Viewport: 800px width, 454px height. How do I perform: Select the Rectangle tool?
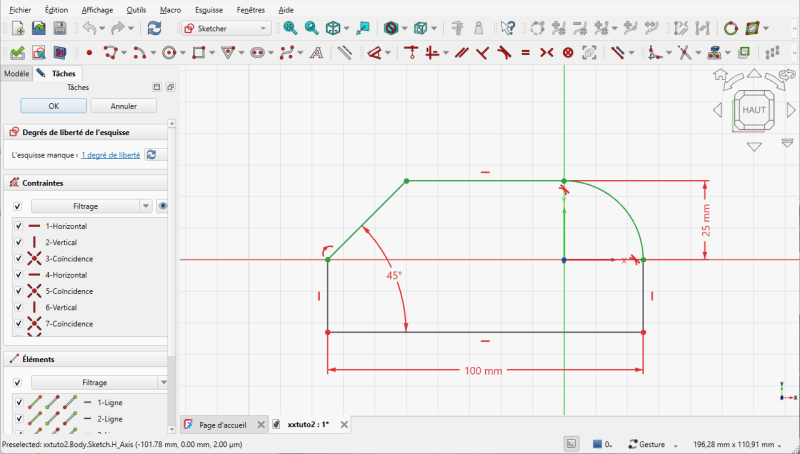click(x=198, y=53)
